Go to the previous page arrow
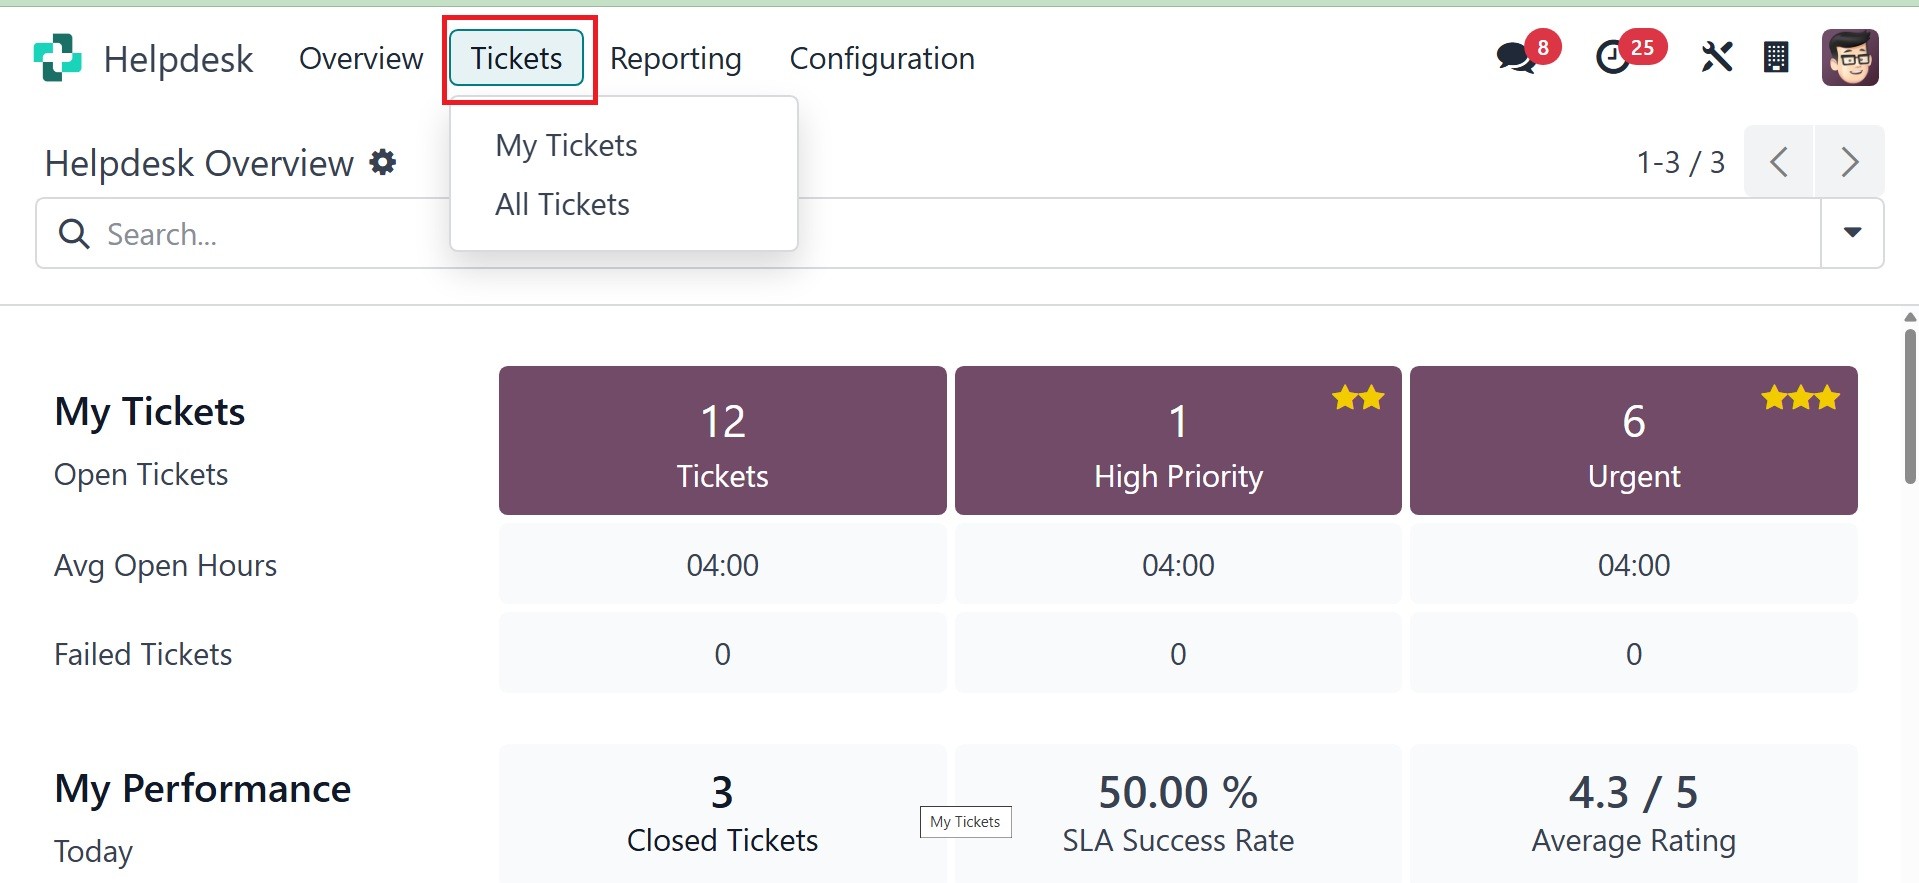Screen dimensions: 1919x883 pyautogui.click(x=1778, y=162)
